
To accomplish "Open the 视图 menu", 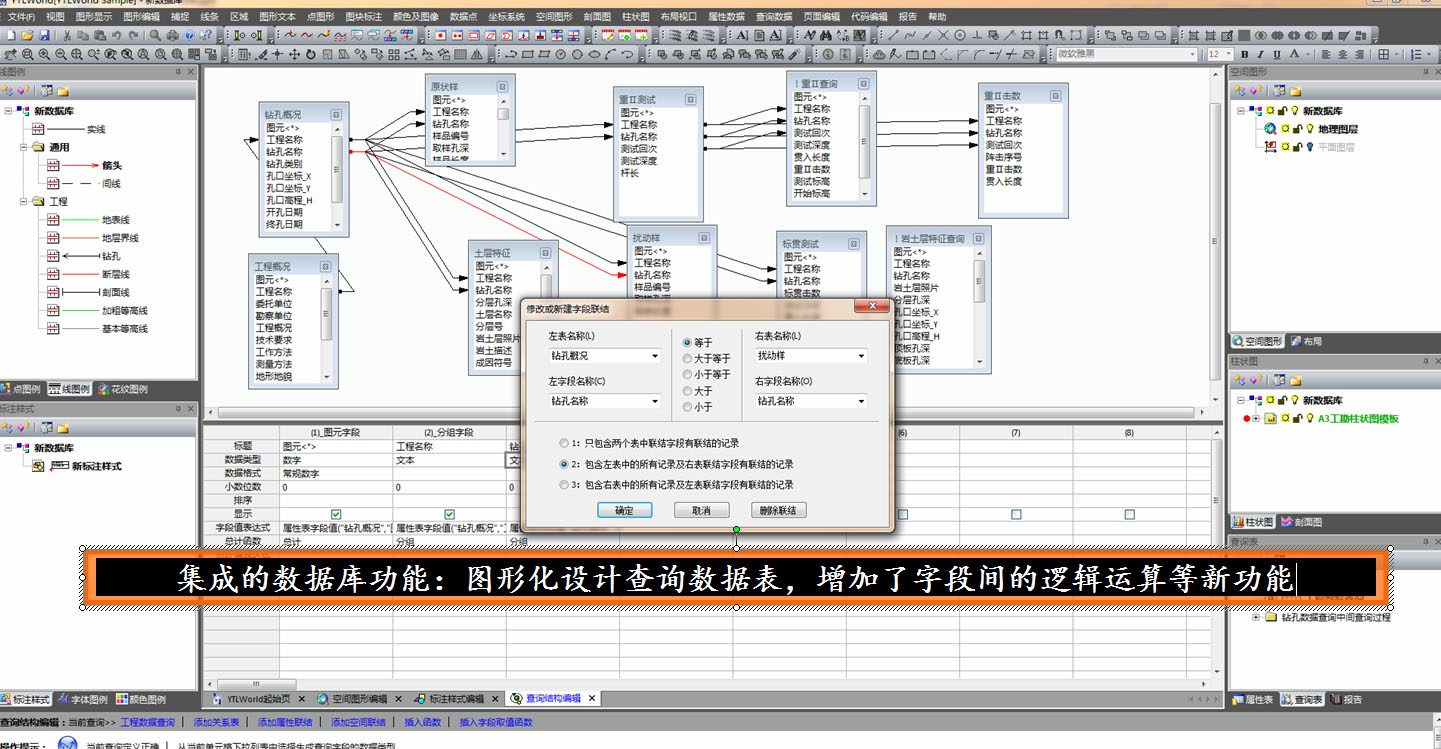I will coord(55,17).
